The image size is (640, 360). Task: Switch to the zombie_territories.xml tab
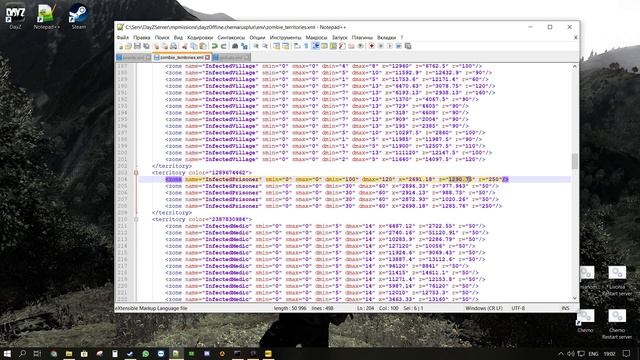pyautogui.click(x=181, y=58)
